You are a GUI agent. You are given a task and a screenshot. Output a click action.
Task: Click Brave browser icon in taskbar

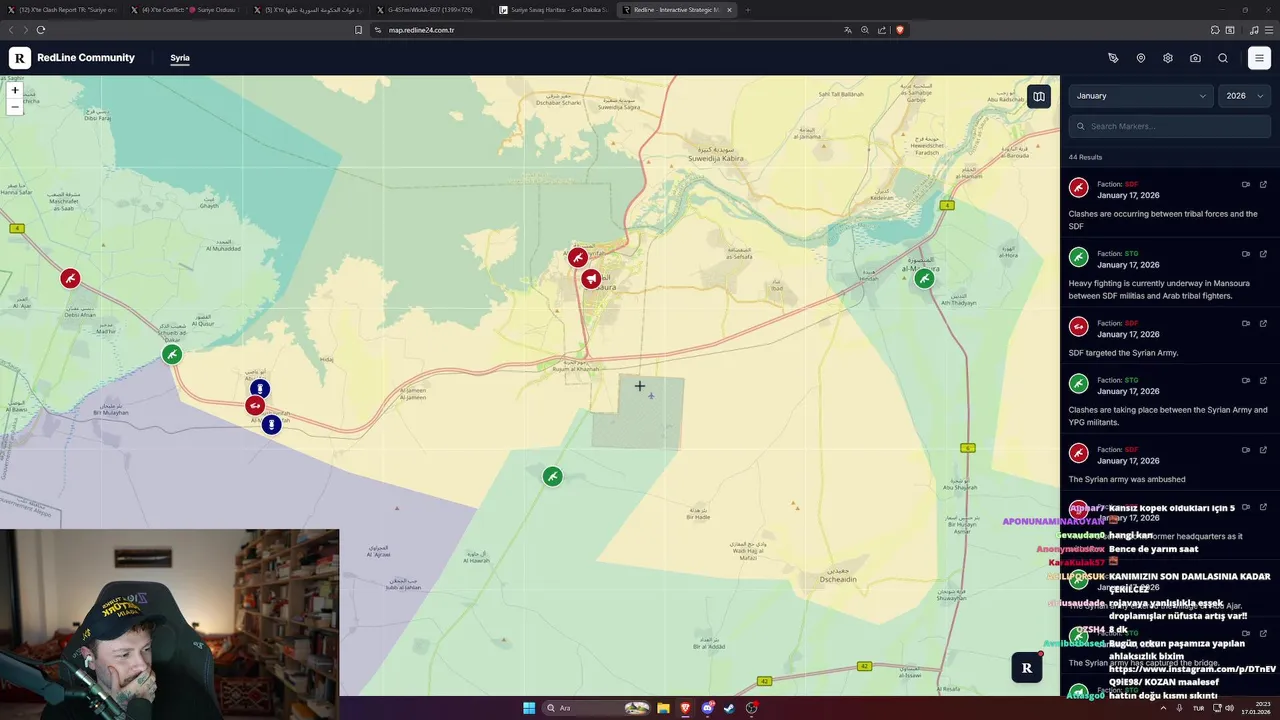[x=686, y=708]
